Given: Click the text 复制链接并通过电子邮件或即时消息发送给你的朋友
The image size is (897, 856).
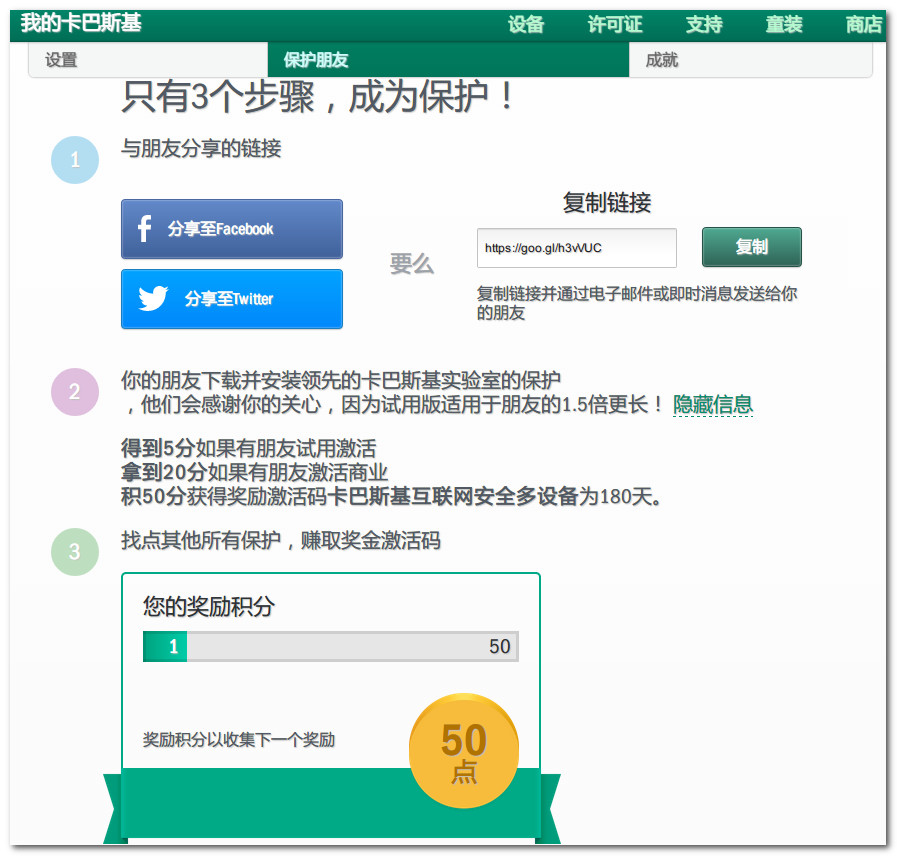Looking at the screenshot, I should click(637, 303).
